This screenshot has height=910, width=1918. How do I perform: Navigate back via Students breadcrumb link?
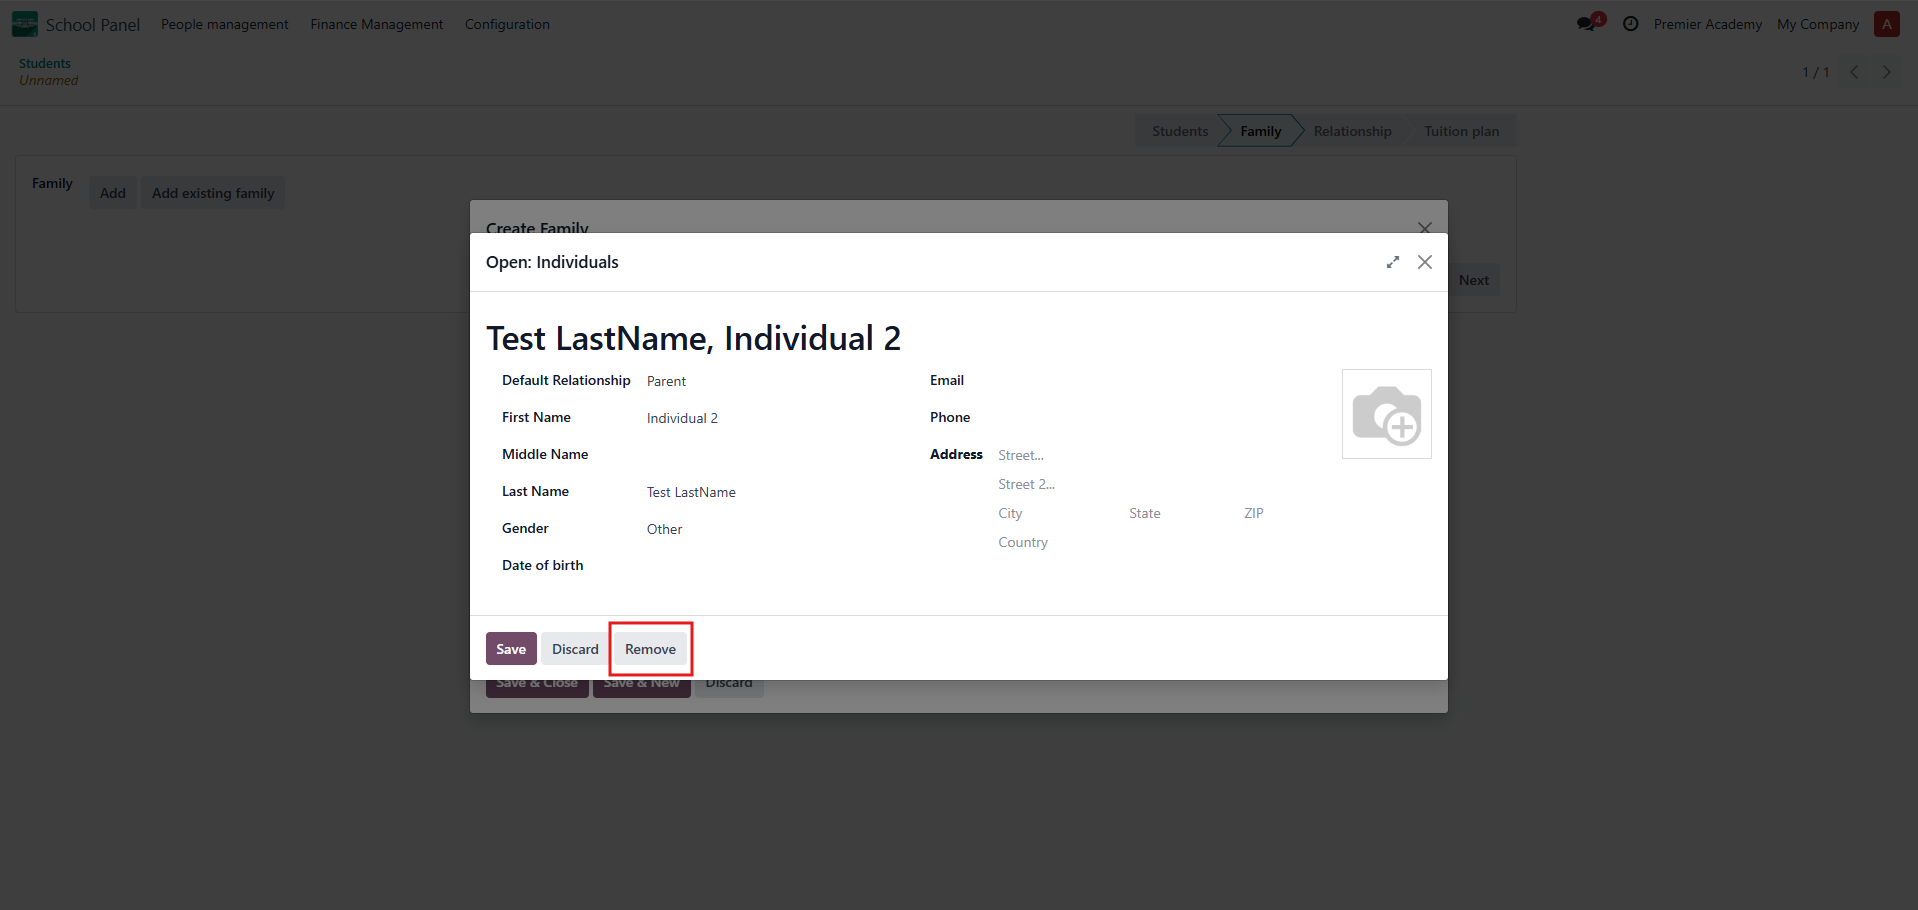coord(45,63)
